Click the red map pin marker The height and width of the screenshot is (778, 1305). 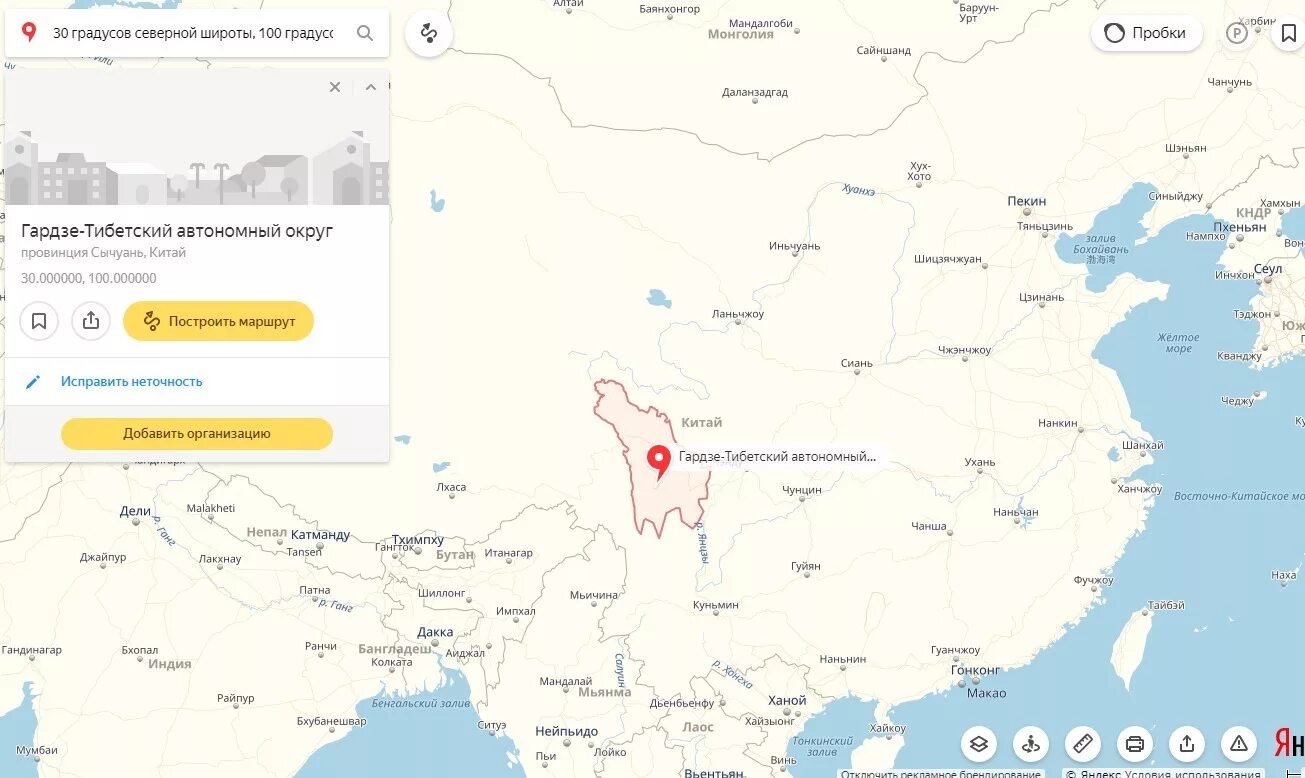(659, 460)
